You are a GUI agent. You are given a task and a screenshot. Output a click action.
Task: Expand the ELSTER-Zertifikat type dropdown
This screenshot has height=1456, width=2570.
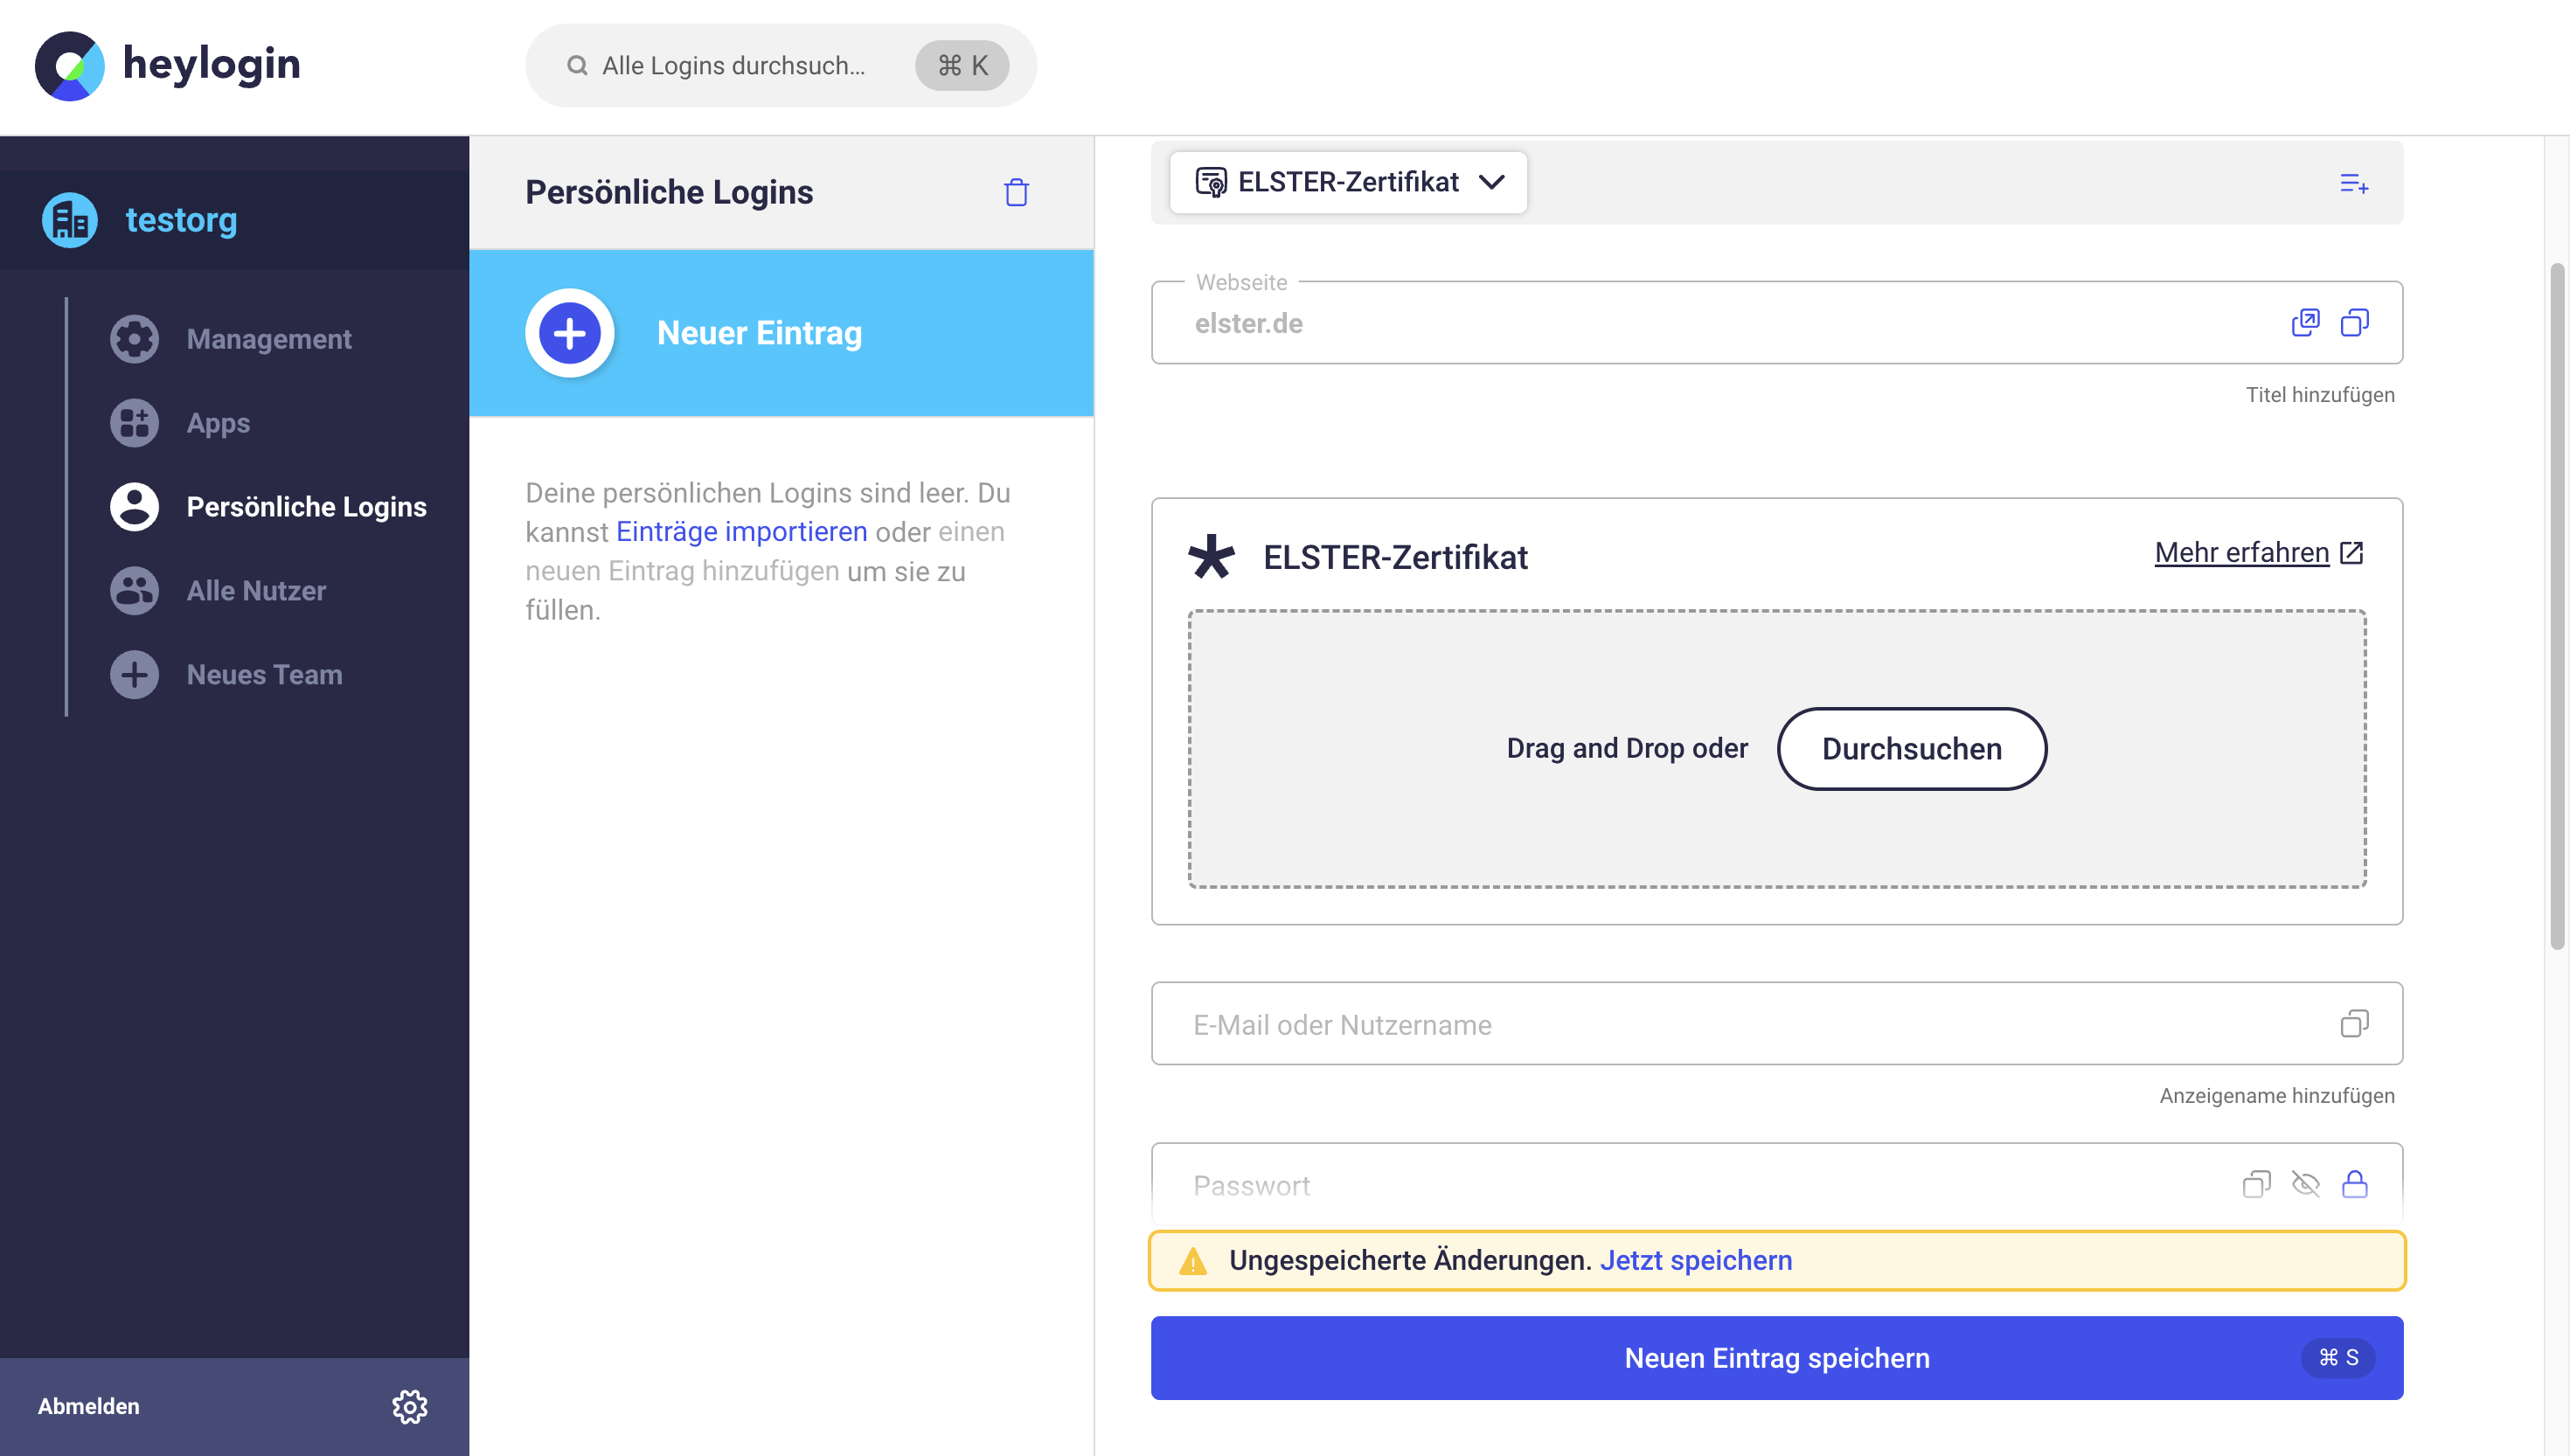tap(1348, 182)
